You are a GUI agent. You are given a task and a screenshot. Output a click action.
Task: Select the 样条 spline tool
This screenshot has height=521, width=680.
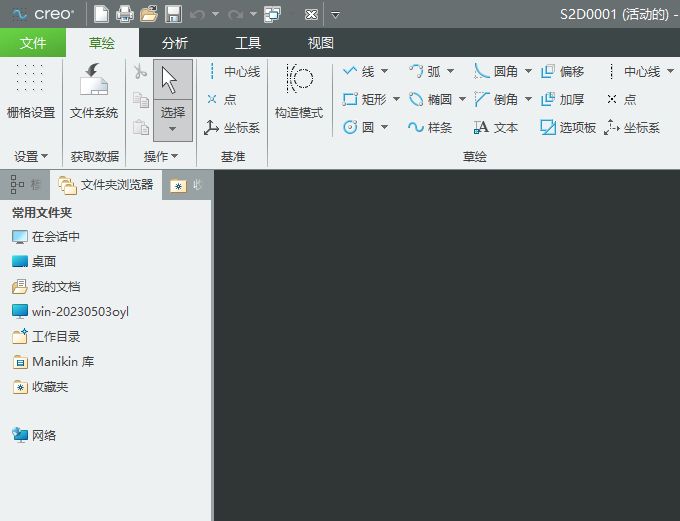(430, 128)
